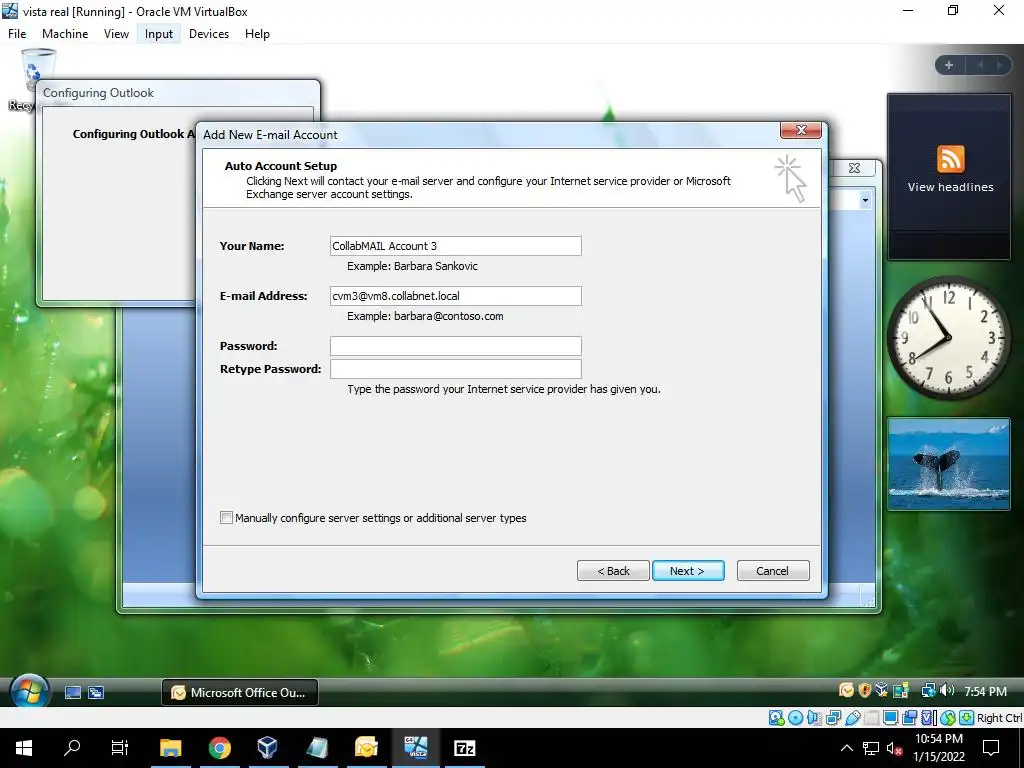Click VirtualBox display indicator
1024x768 pixels.
point(890,718)
